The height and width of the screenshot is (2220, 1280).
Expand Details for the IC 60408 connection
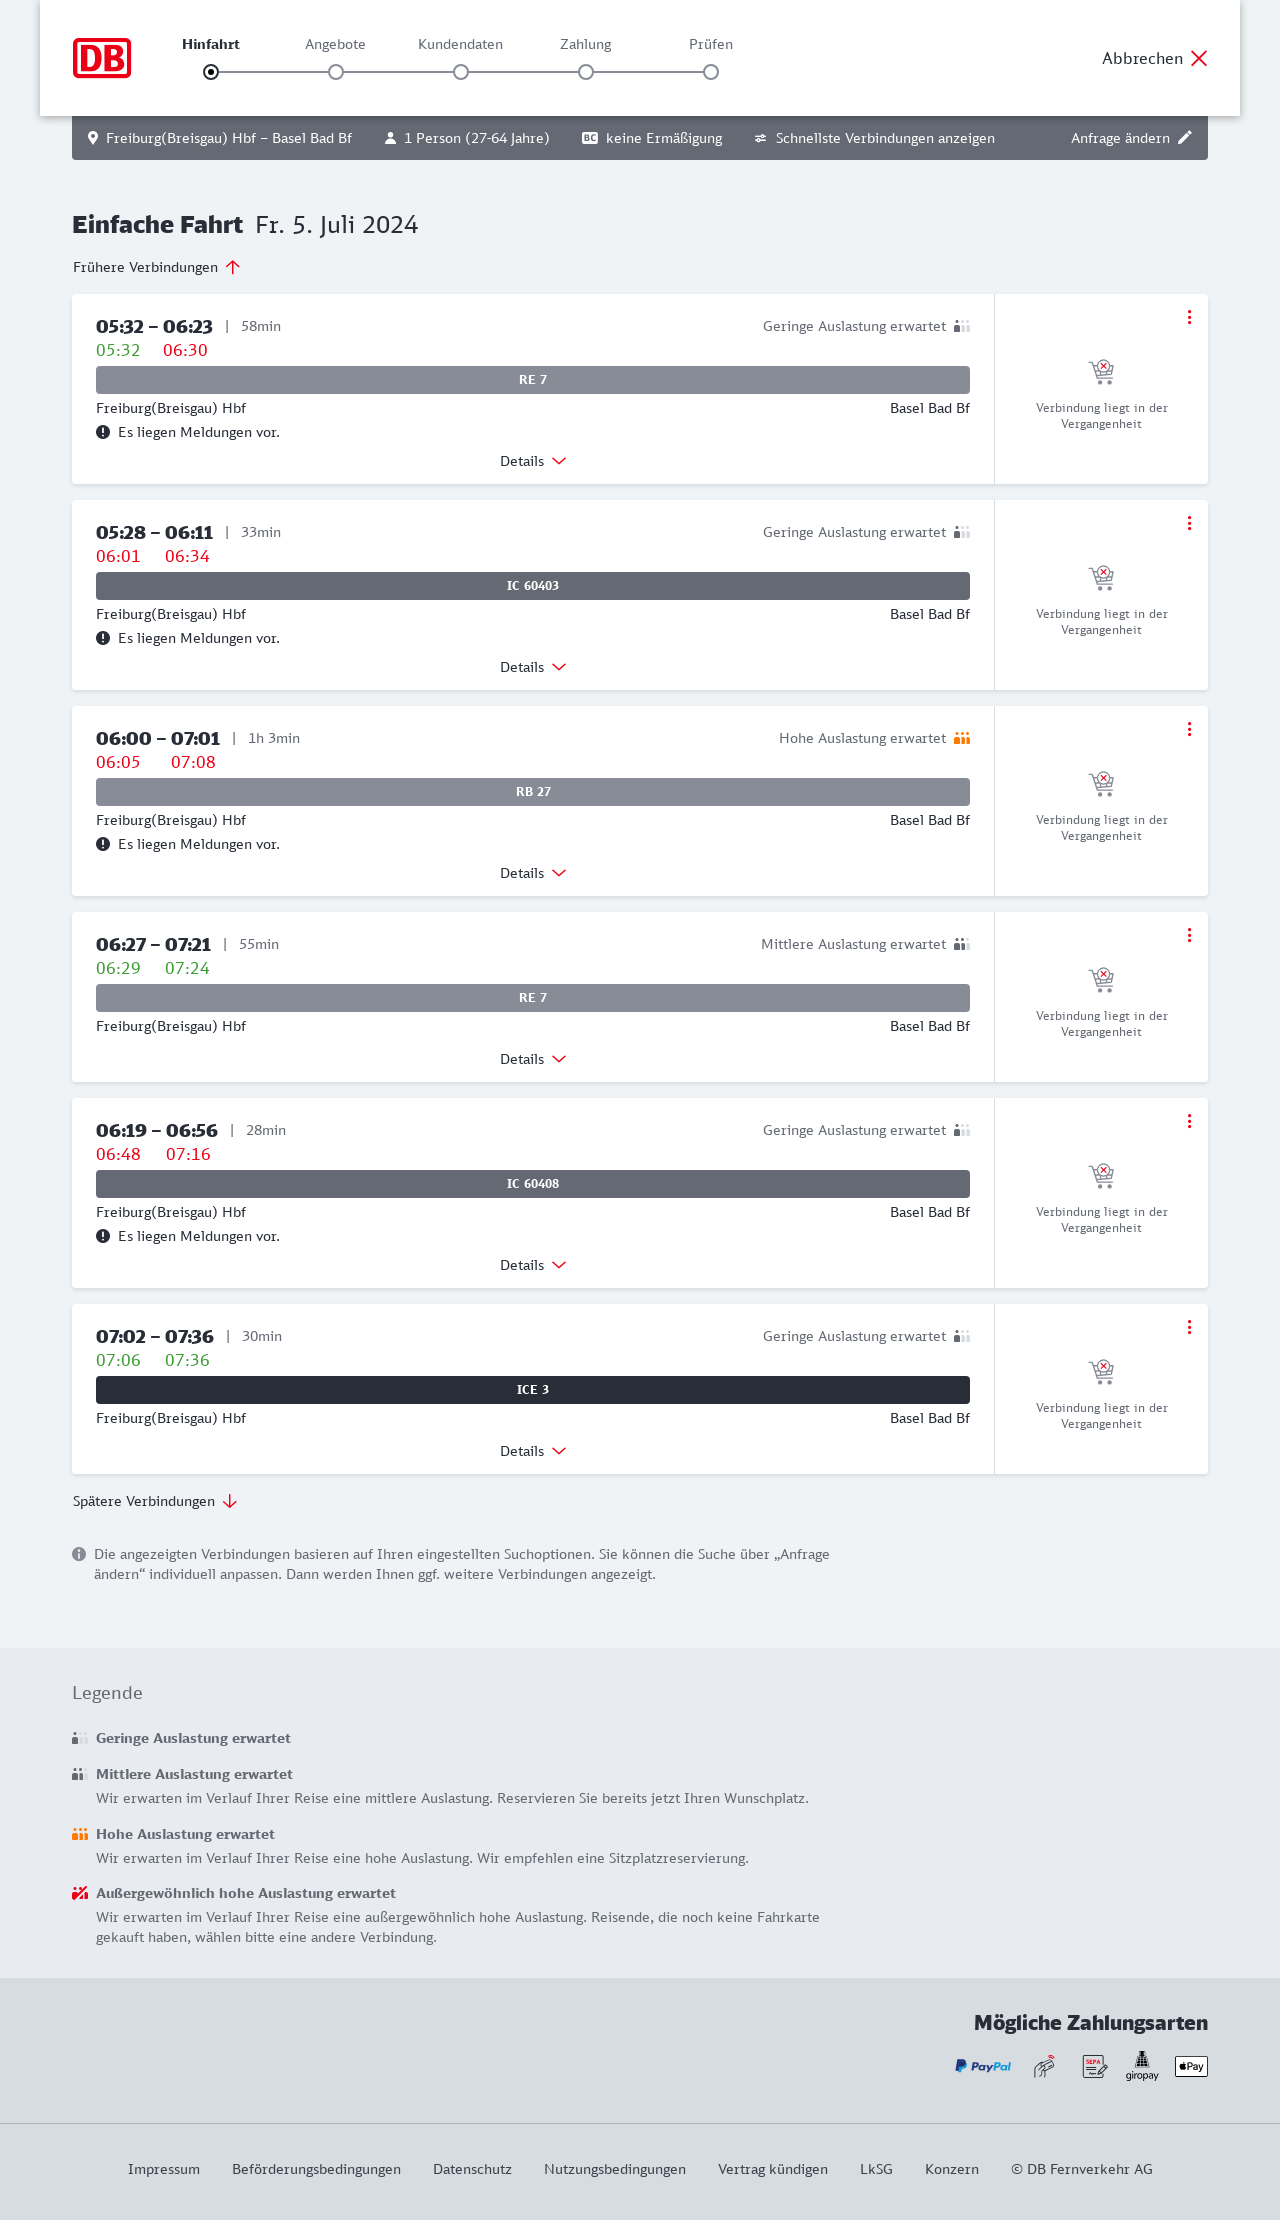pyautogui.click(x=533, y=1265)
